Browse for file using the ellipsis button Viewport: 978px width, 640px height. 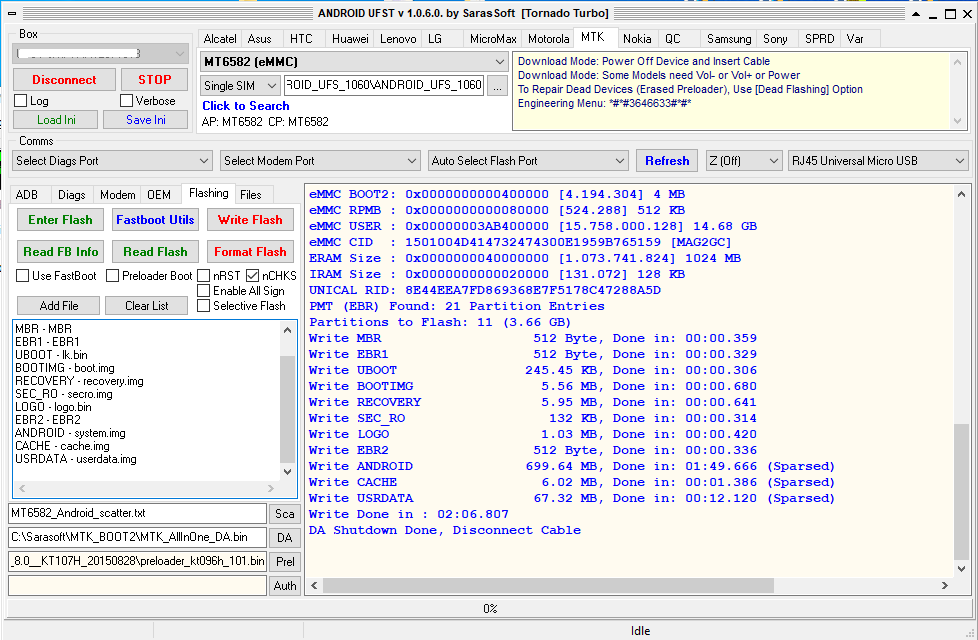click(x=497, y=85)
